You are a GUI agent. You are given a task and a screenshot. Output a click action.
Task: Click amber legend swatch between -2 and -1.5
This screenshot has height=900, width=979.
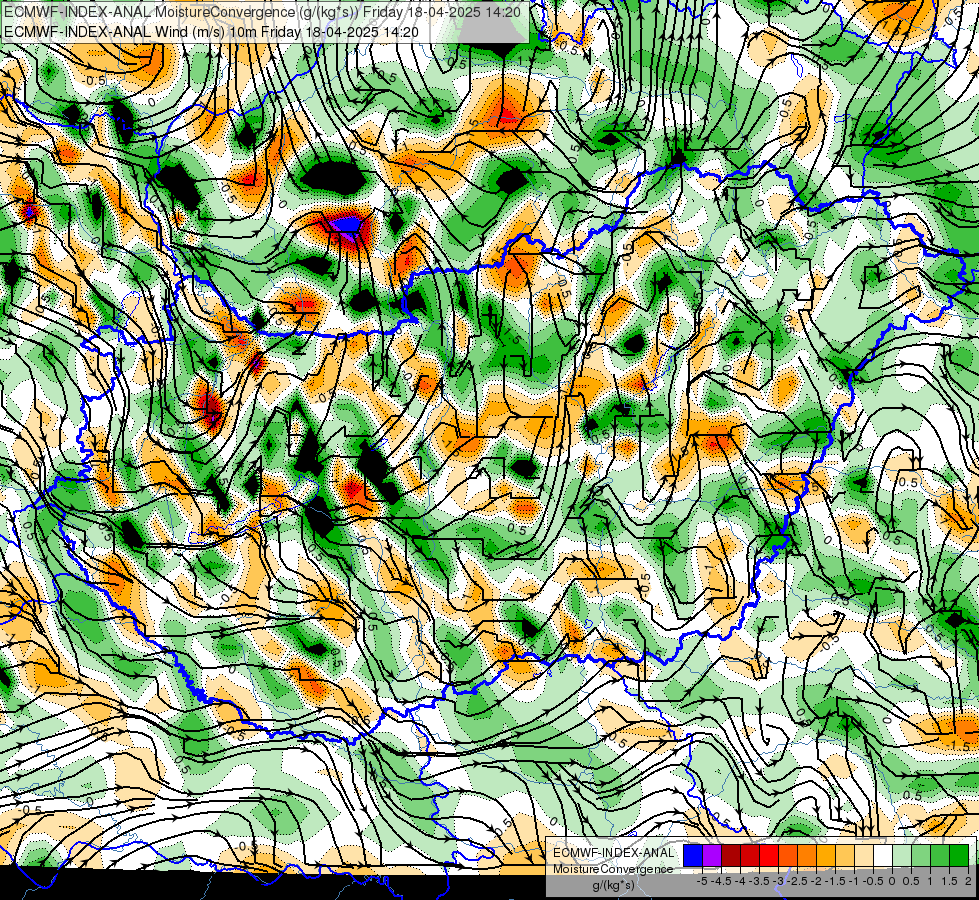coord(826,855)
